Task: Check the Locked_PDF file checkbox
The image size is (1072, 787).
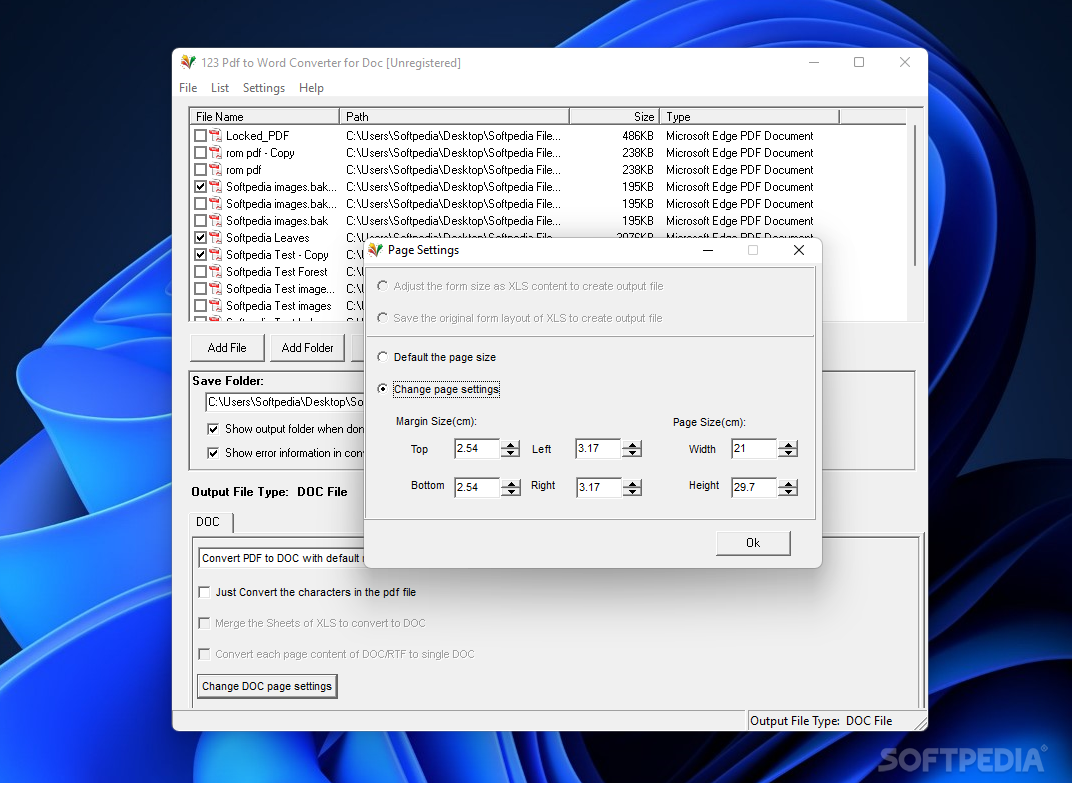Action: [x=200, y=135]
